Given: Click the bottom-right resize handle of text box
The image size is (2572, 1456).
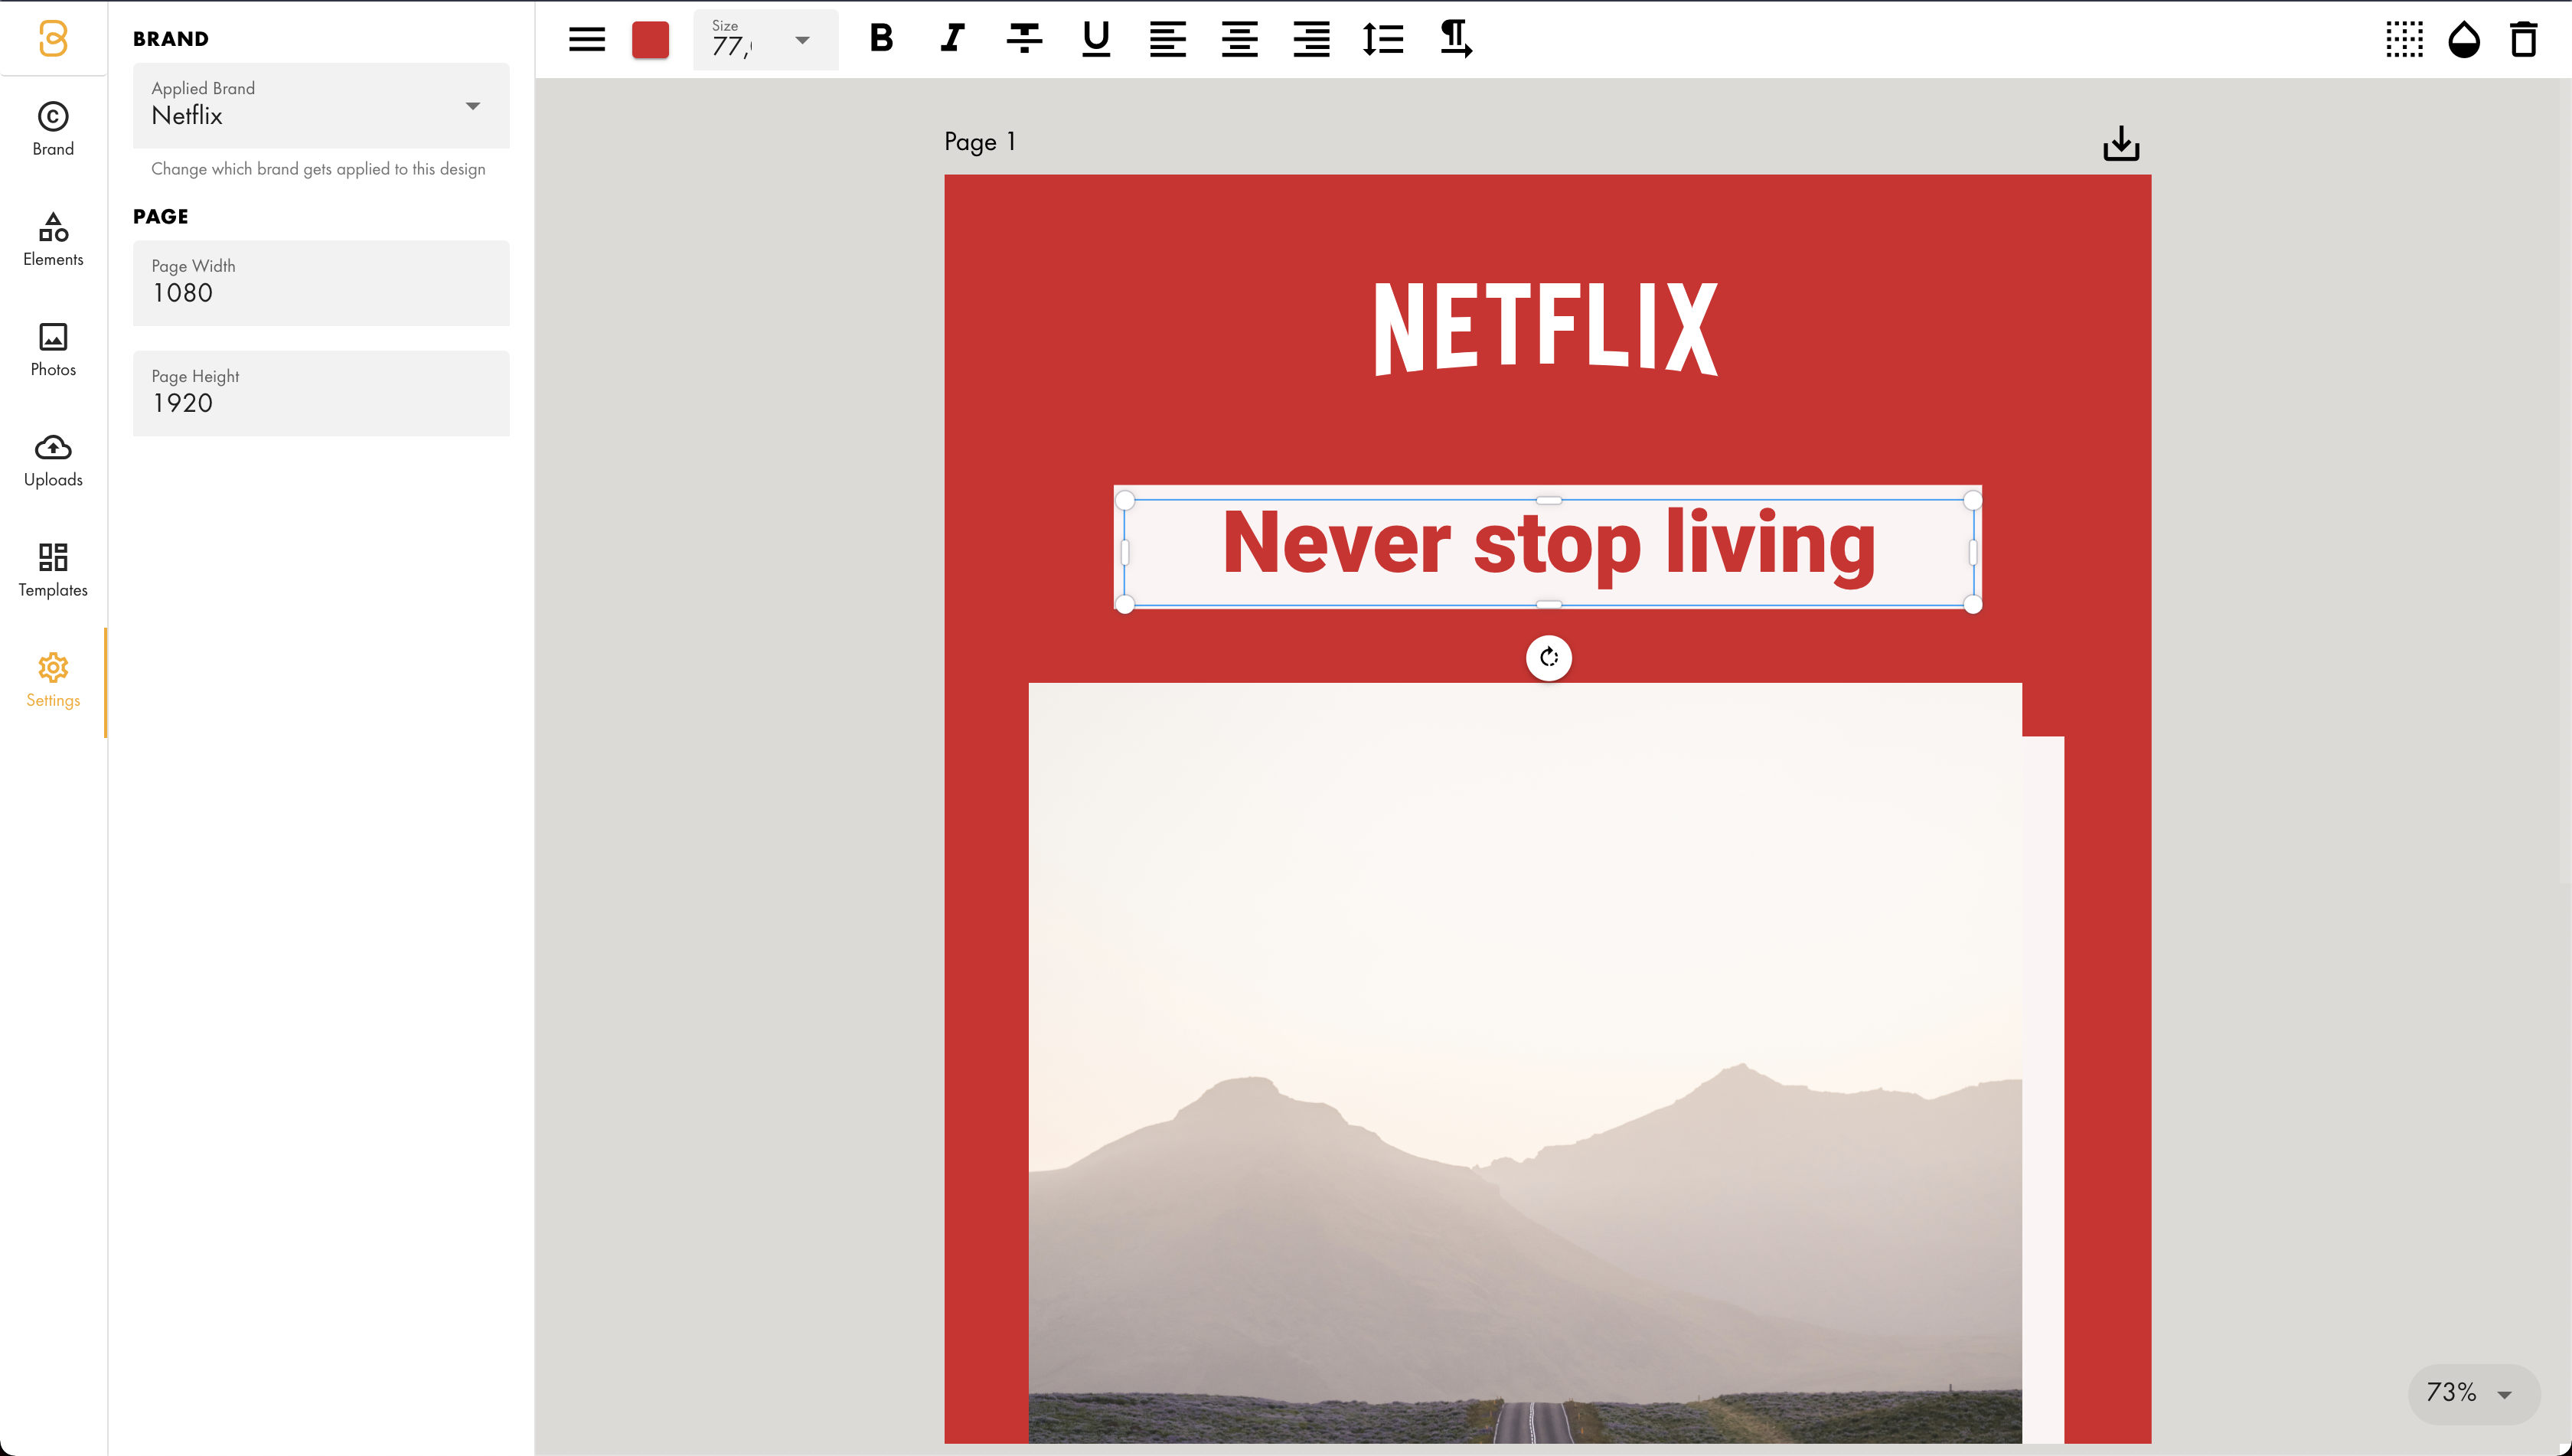Looking at the screenshot, I should point(1972,604).
